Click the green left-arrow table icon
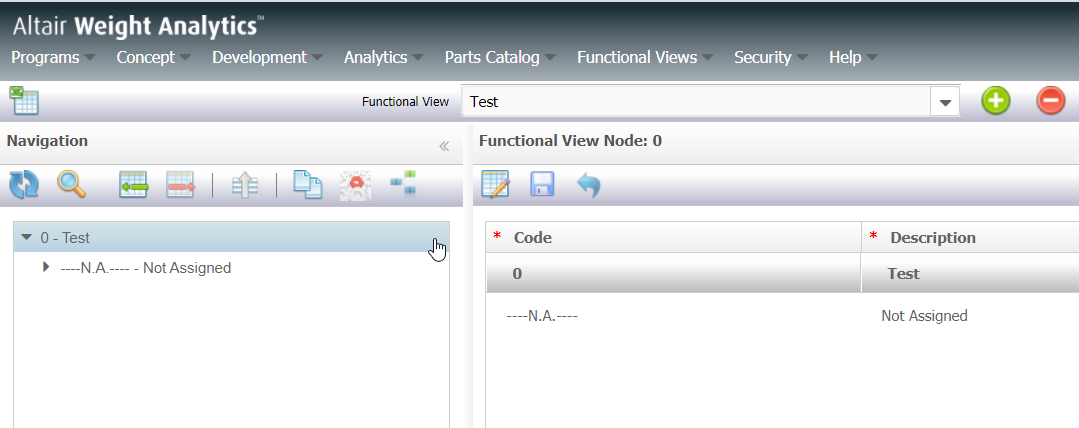Viewport: 1079px width, 428px height. coord(133,185)
